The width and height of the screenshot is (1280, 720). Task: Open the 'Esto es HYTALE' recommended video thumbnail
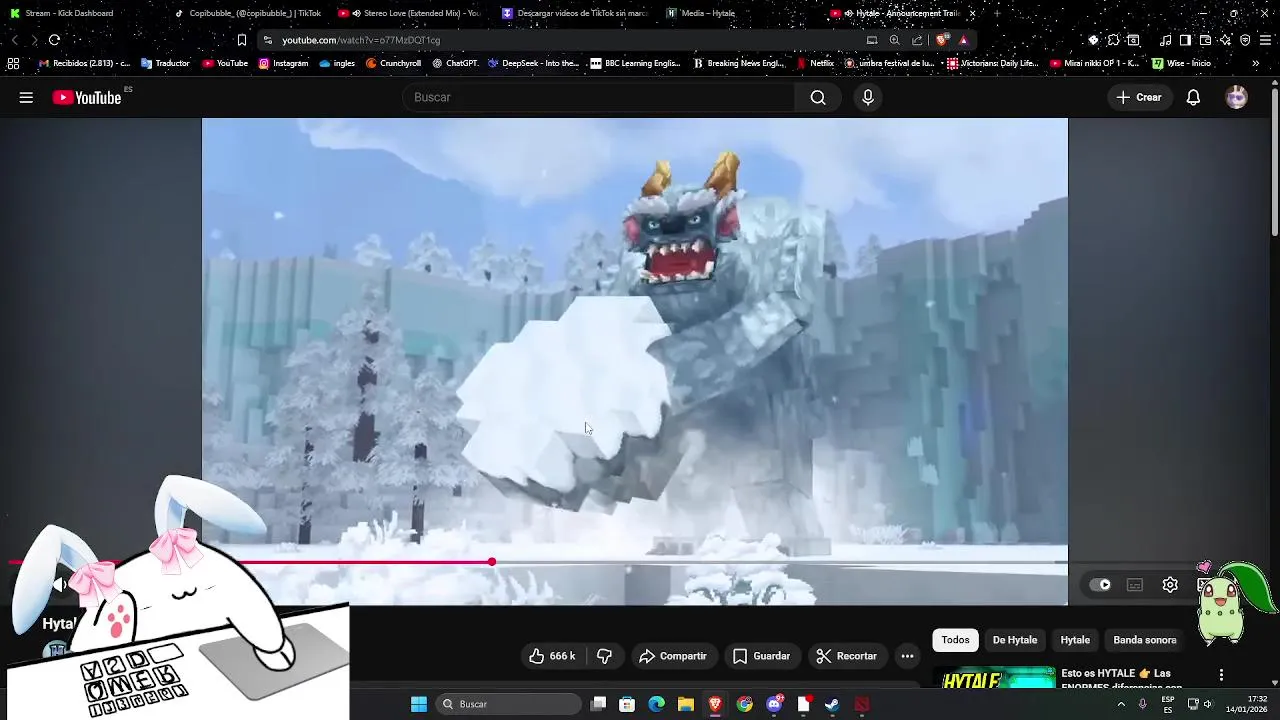pos(994,679)
